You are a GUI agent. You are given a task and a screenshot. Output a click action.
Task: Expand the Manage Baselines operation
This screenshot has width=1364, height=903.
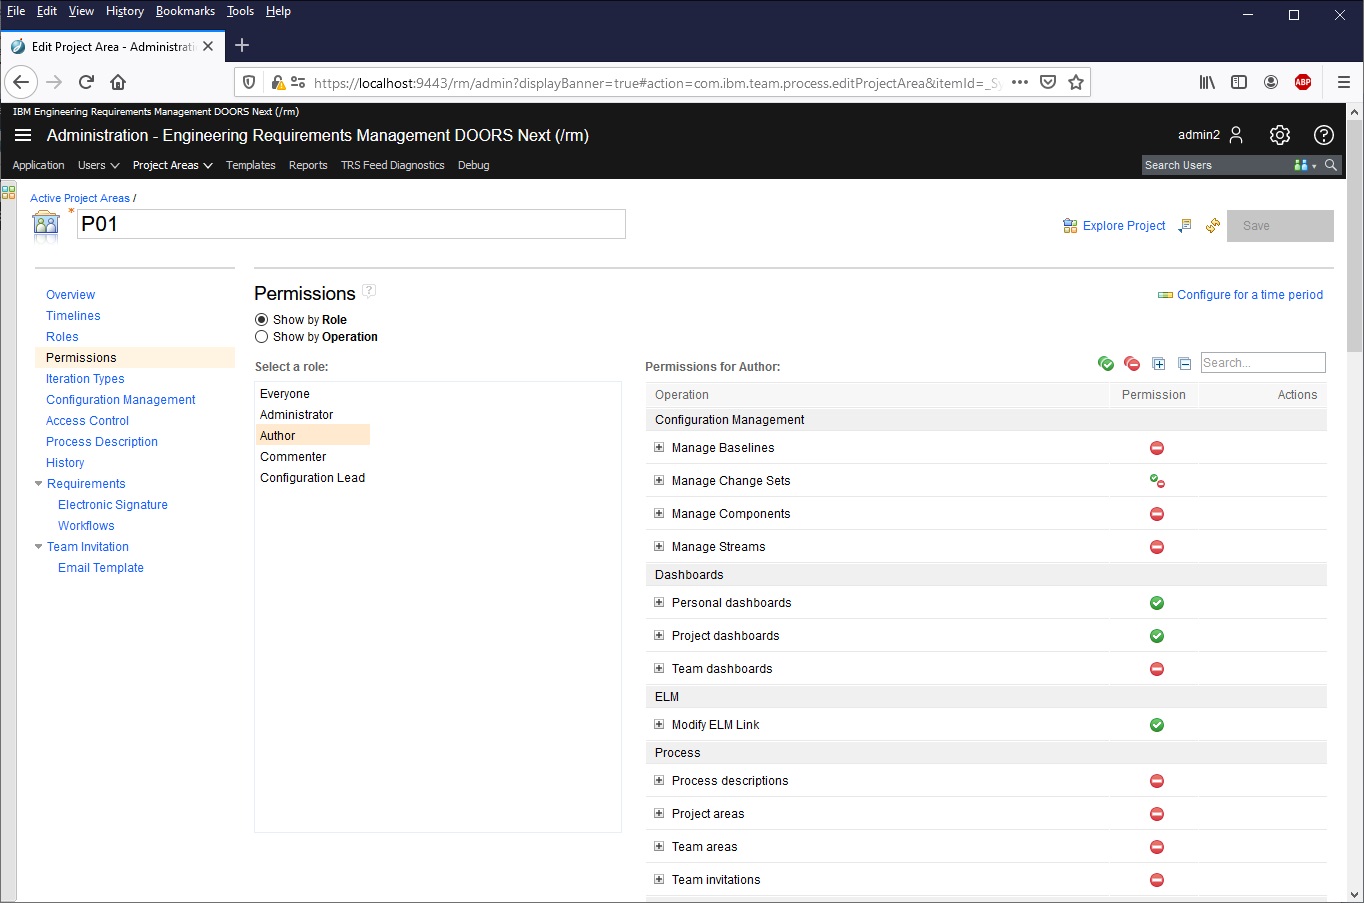(659, 447)
